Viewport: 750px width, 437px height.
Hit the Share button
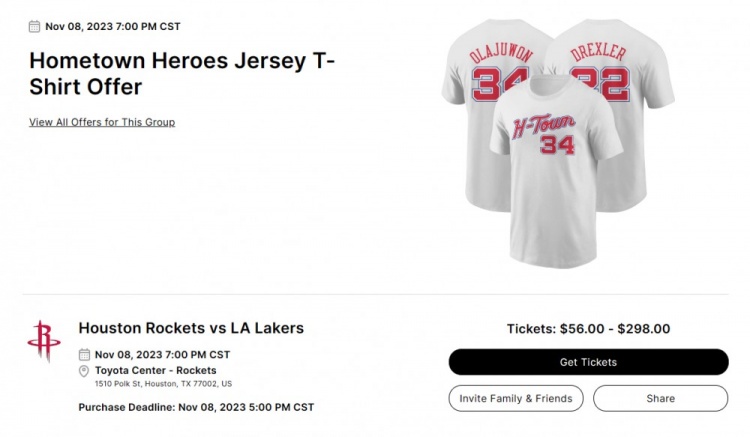tap(660, 398)
